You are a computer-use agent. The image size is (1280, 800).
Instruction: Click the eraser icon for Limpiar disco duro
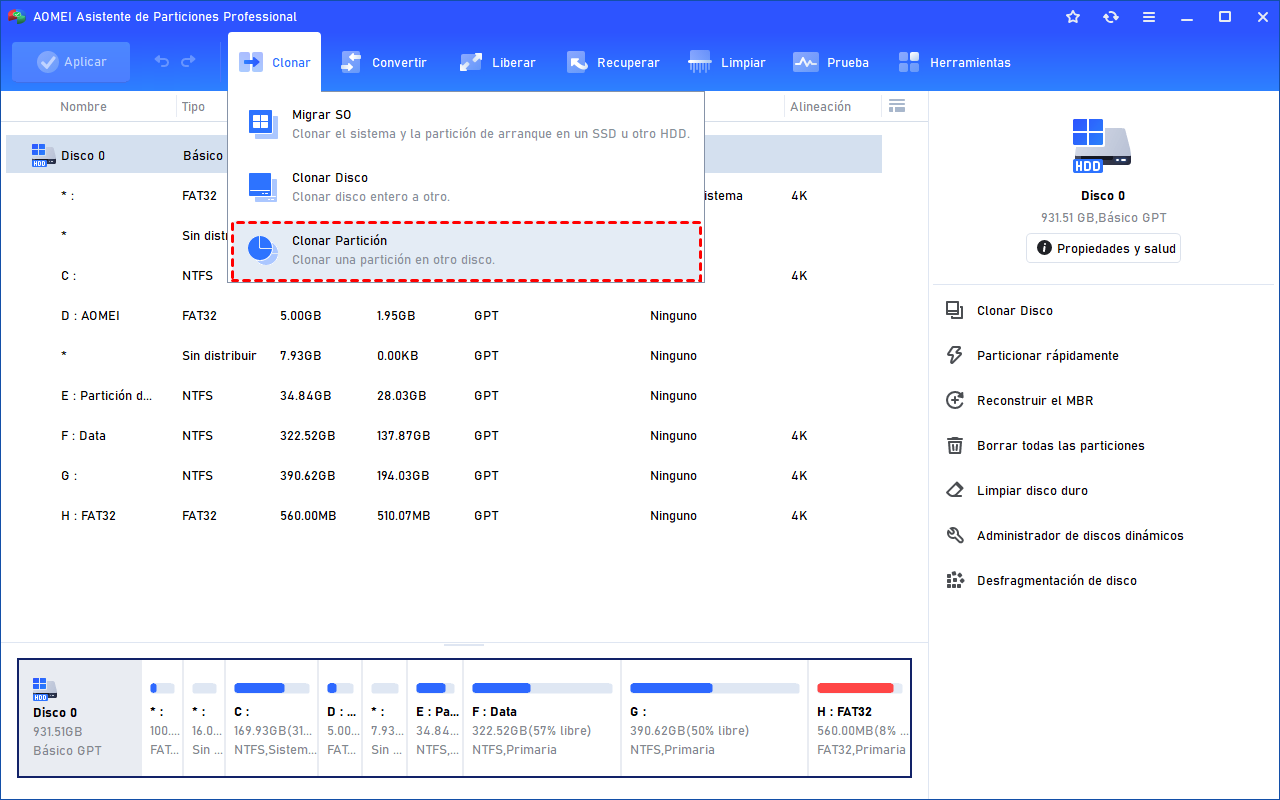coord(955,491)
